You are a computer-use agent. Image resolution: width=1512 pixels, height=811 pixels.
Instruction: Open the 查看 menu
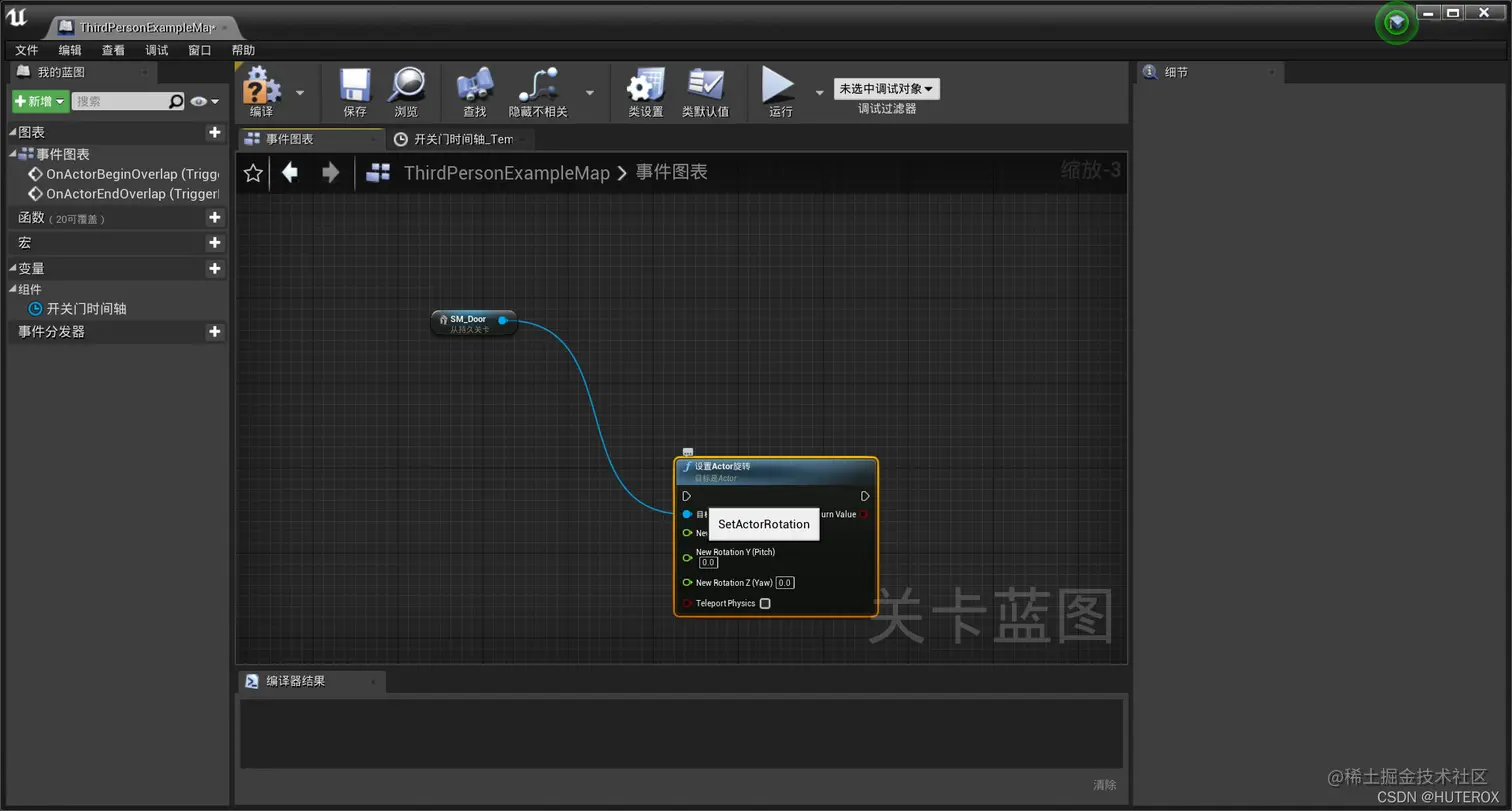113,50
